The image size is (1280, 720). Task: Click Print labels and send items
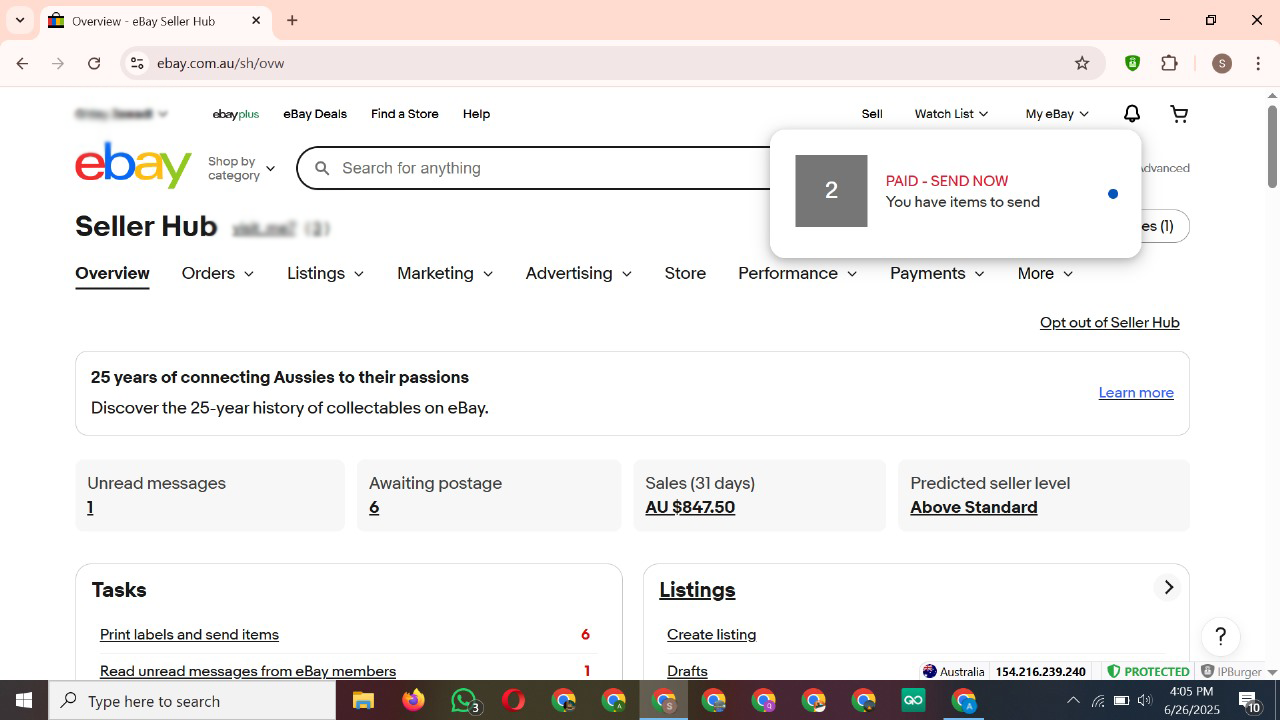tap(189, 634)
